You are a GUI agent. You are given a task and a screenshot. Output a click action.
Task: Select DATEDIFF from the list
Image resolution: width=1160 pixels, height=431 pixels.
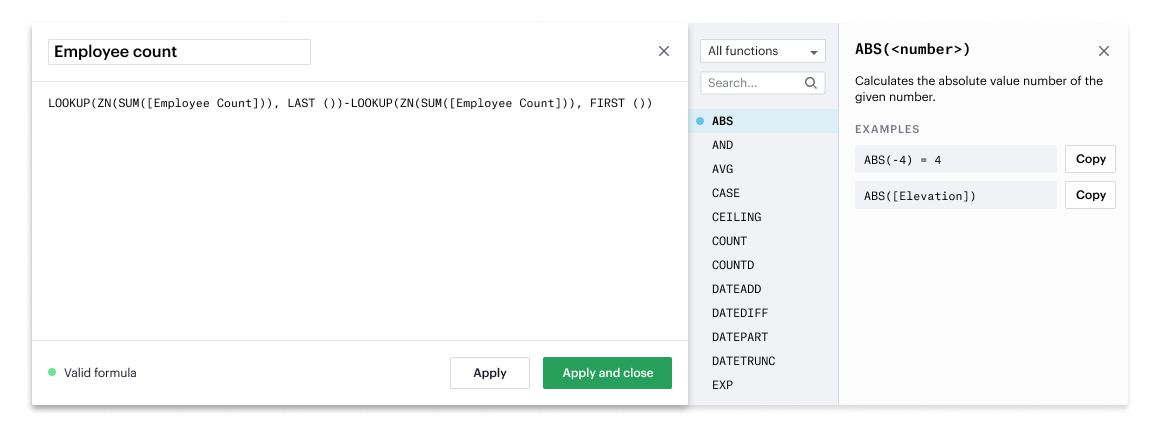pyautogui.click(x=740, y=313)
